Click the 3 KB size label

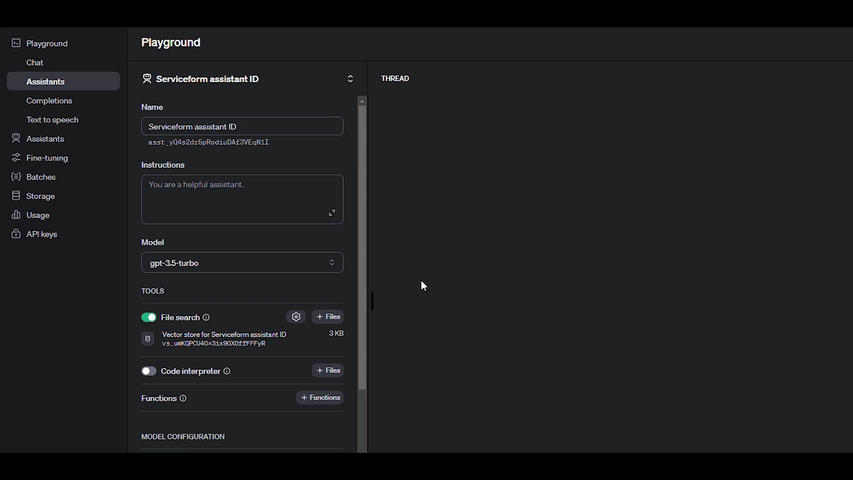click(x=336, y=333)
